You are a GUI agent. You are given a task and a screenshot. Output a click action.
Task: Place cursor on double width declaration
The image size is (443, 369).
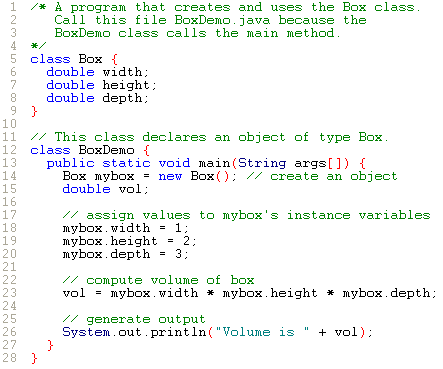[97, 72]
